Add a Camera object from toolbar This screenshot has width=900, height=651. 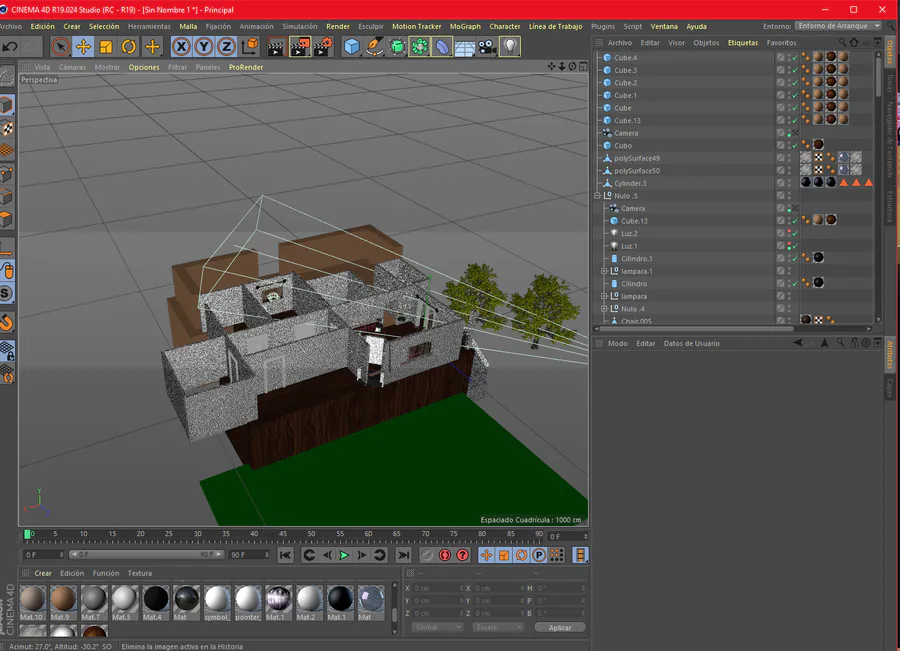(487, 46)
